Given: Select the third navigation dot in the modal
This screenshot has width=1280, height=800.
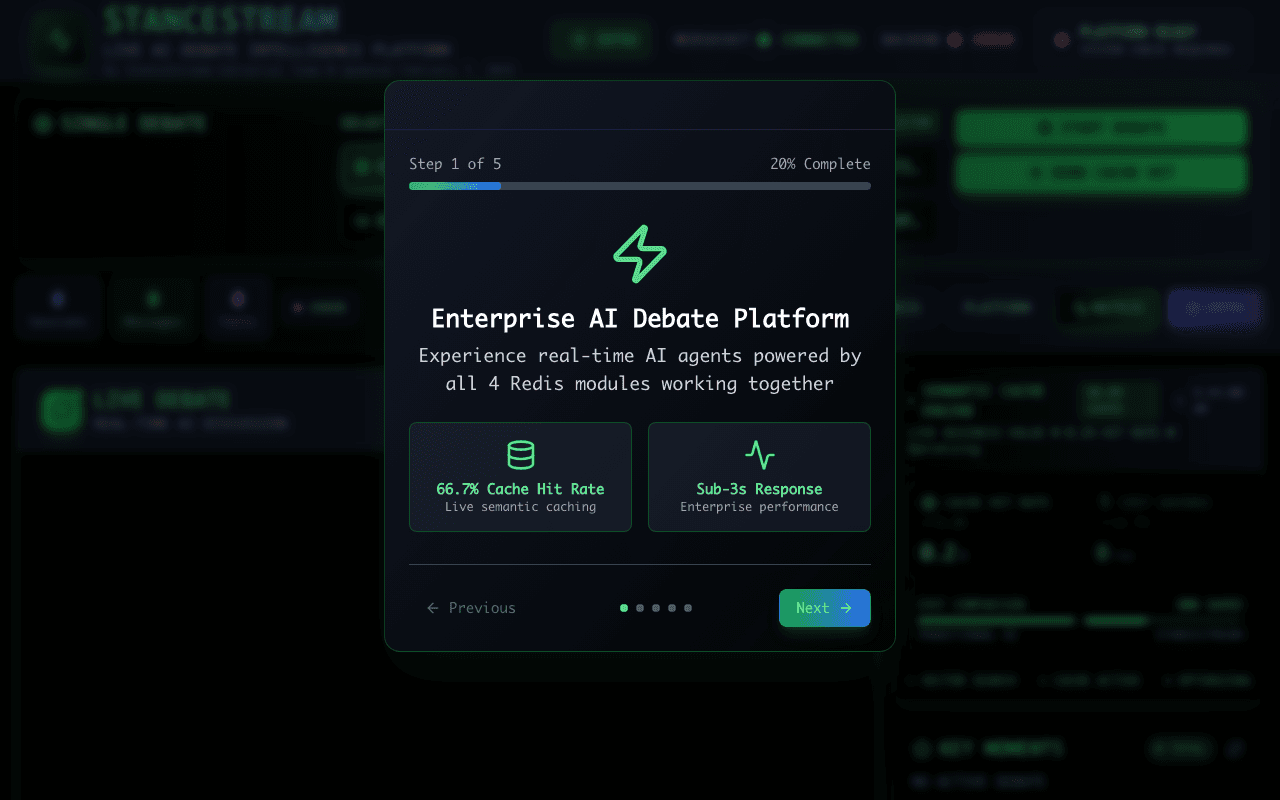Looking at the screenshot, I should (x=656, y=607).
